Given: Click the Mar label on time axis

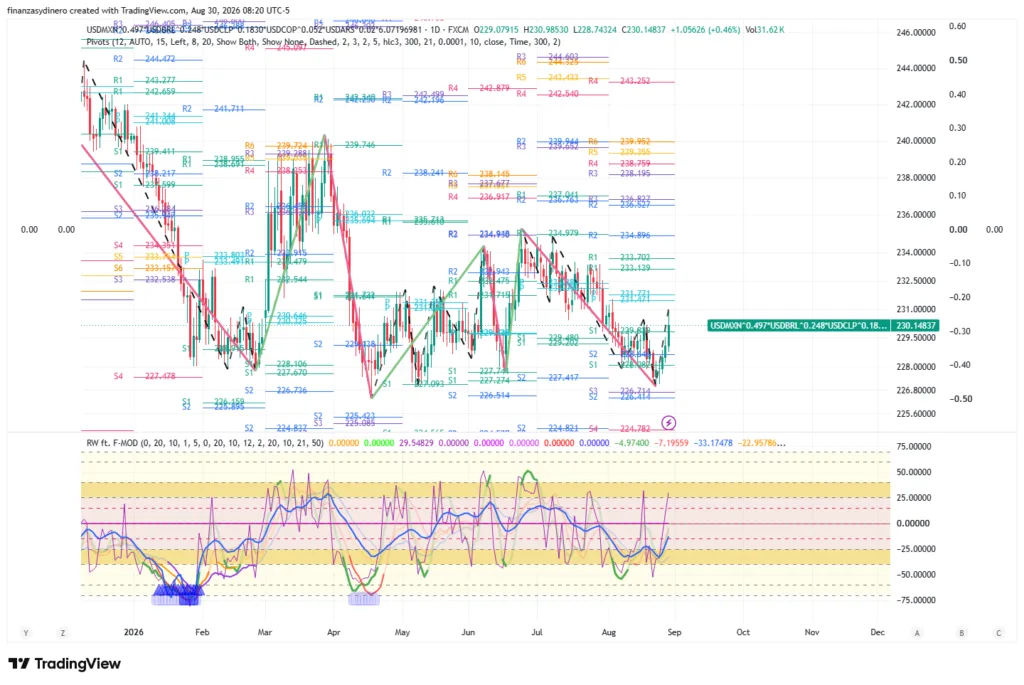Looking at the screenshot, I should pyautogui.click(x=264, y=632).
